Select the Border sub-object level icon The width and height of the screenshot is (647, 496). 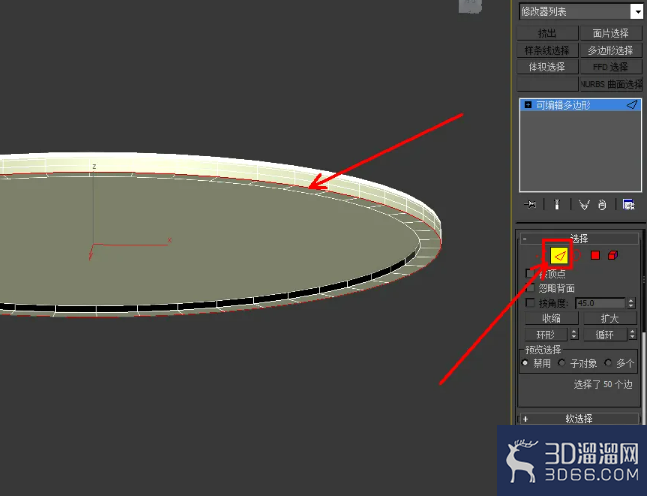click(x=576, y=256)
